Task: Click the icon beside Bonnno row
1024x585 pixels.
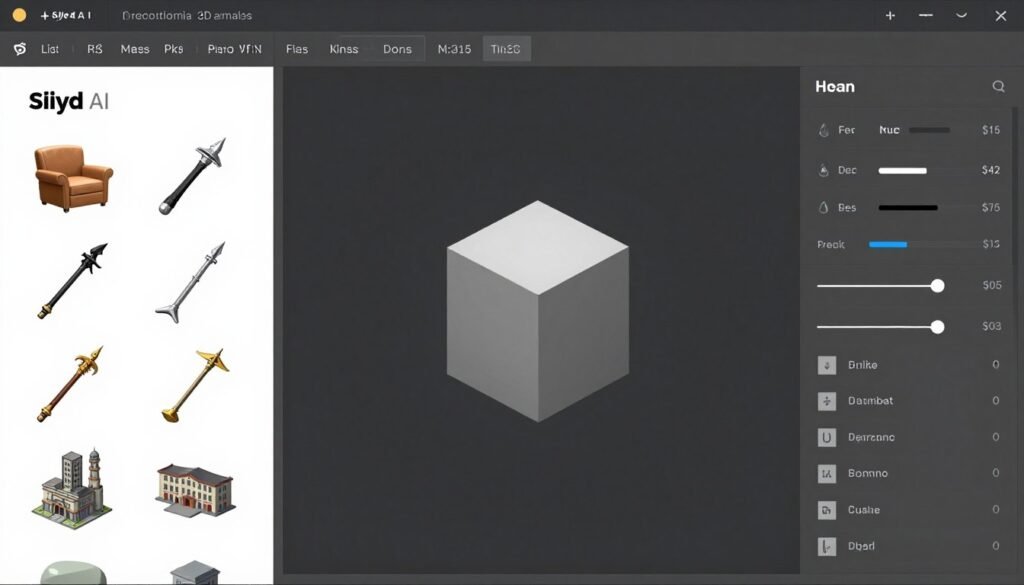Action: tap(827, 473)
